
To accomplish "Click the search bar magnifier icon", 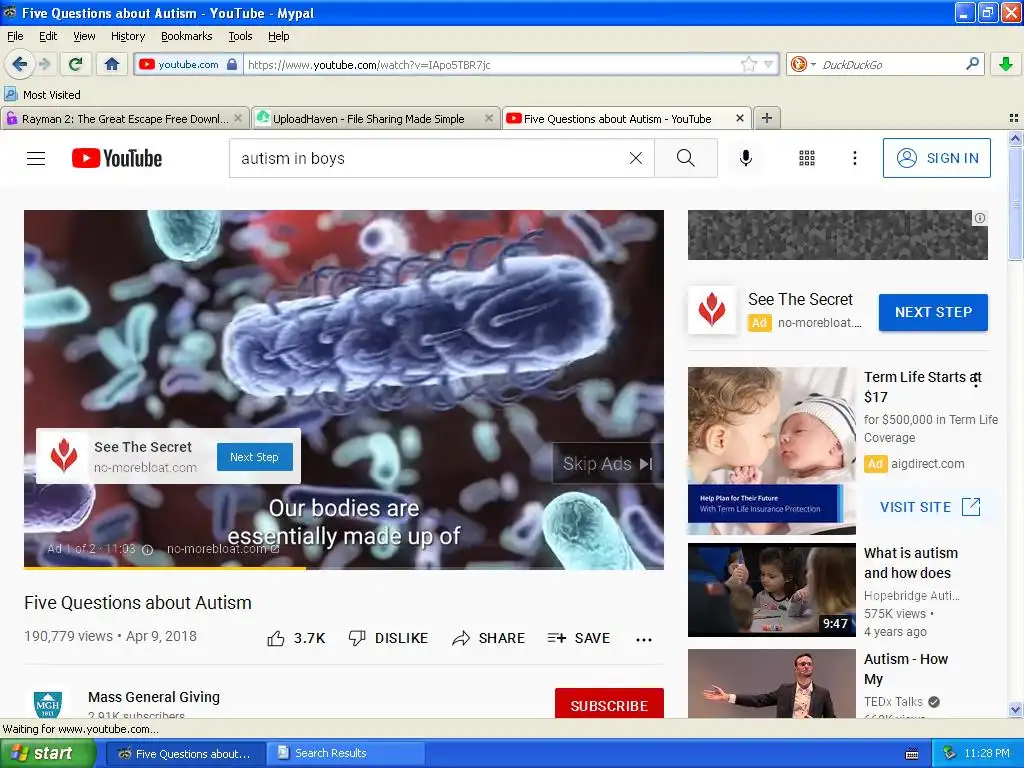I will [x=972, y=63].
